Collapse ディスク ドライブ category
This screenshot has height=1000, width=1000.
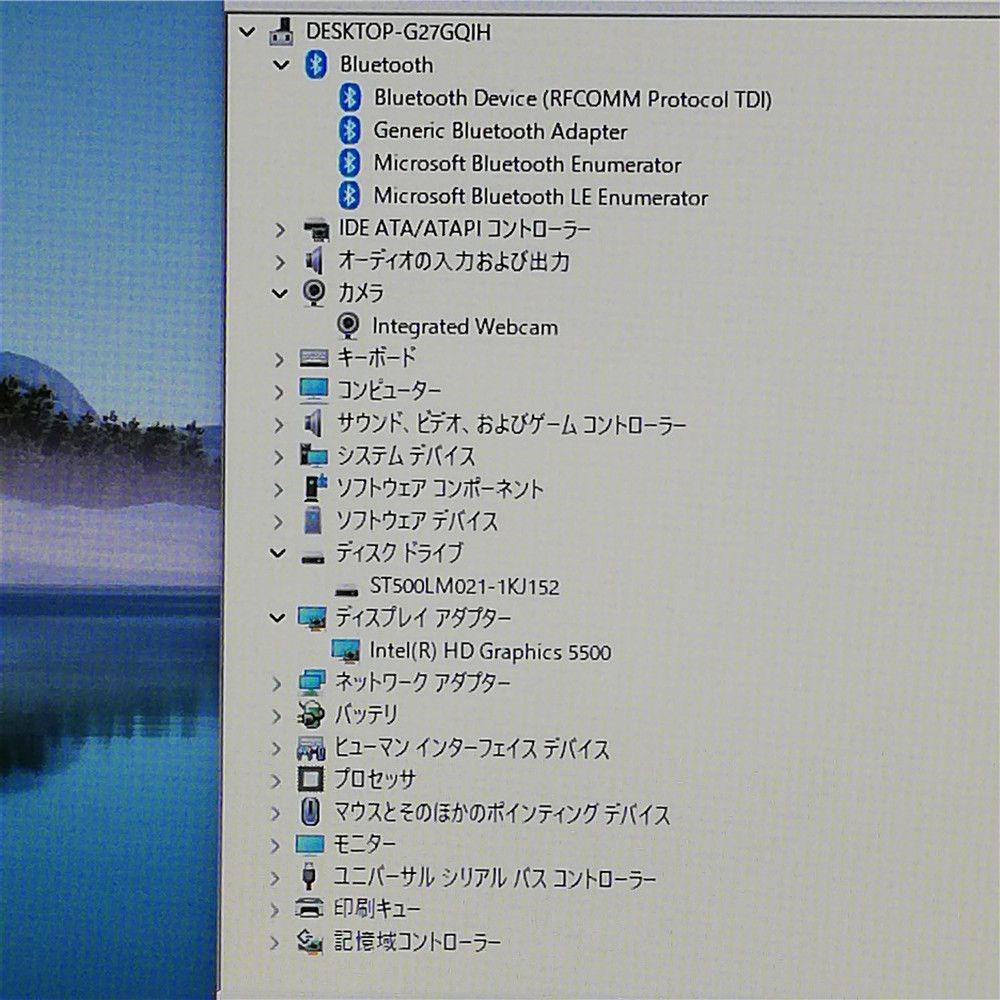pos(277,553)
